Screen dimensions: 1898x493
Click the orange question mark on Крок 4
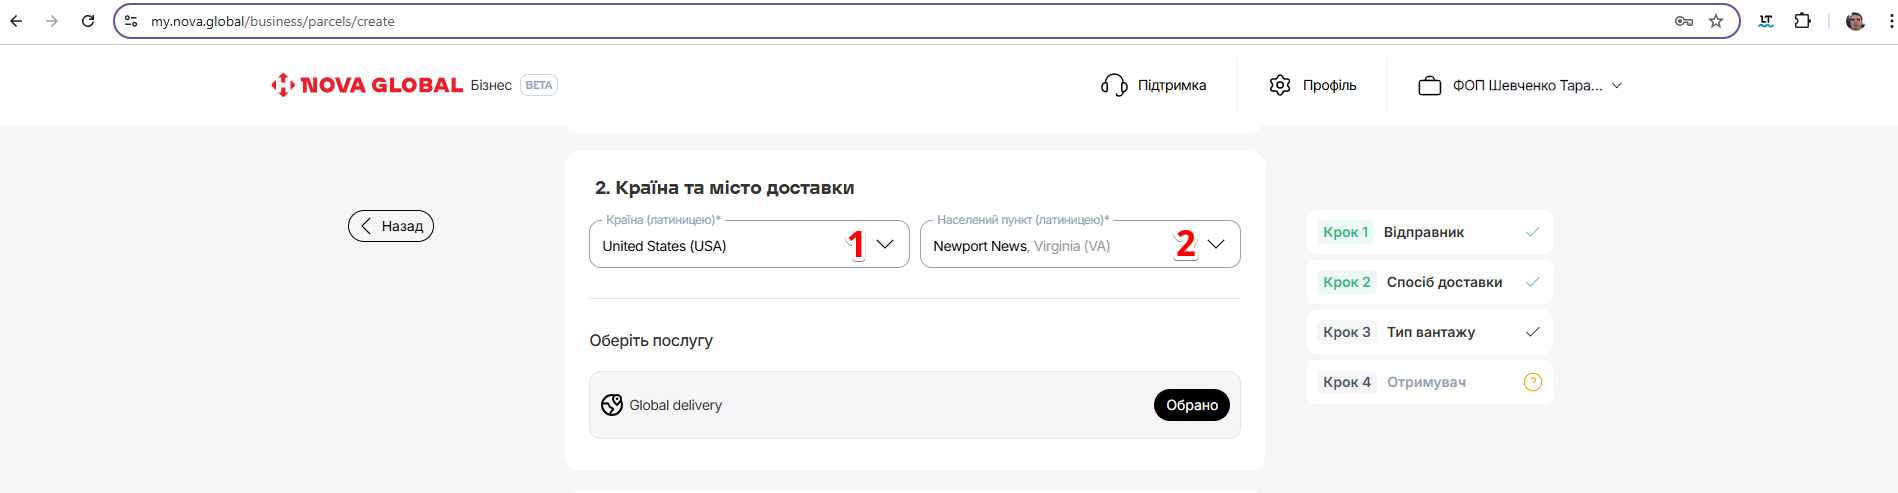(x=1532, y=382)
